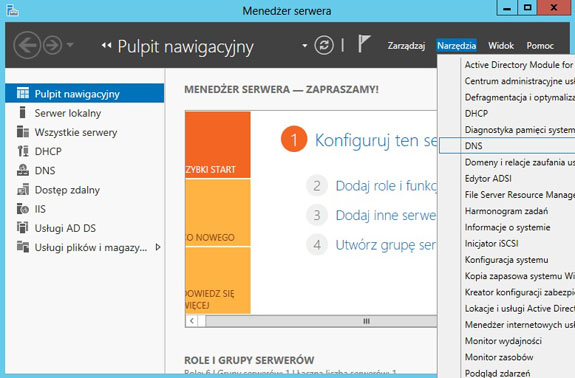The image size is (575, 378).
Task: Open Monitor wydajności from the menu
Action: click(506, 341)
